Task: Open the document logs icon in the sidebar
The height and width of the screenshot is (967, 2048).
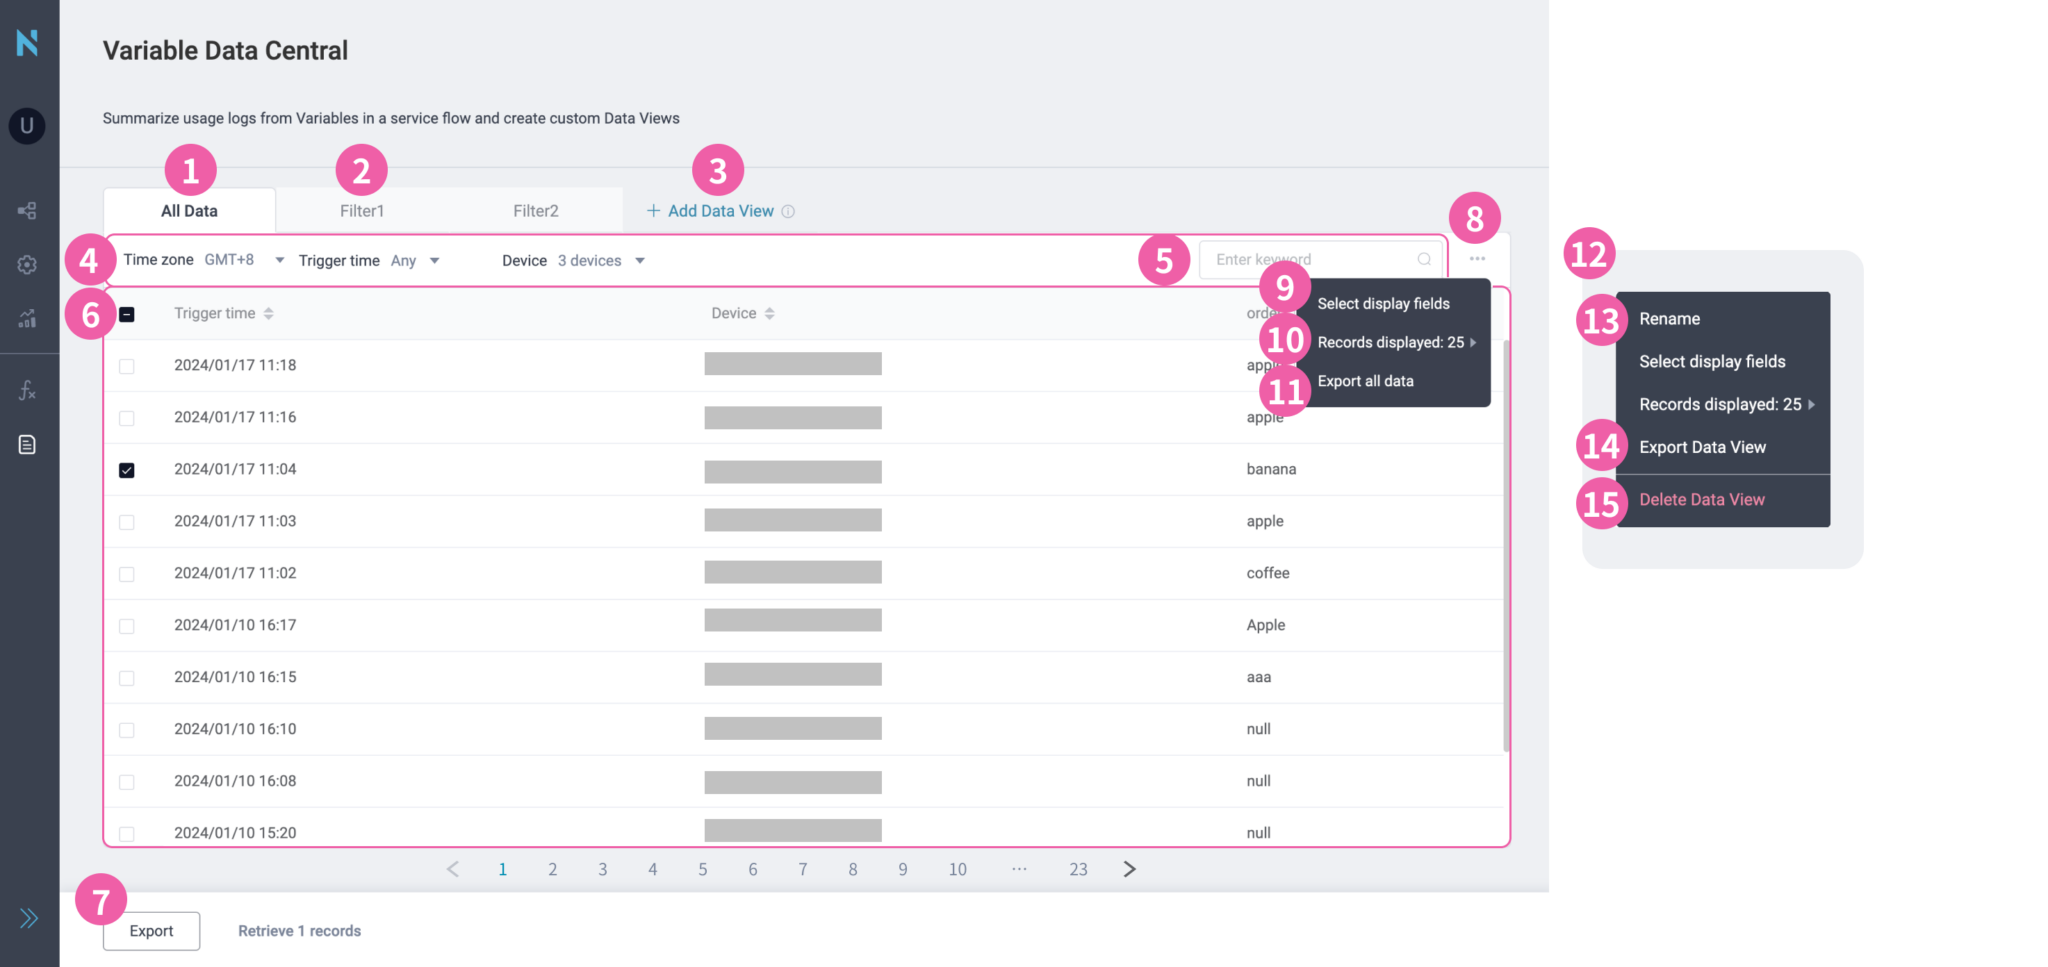Action: pos(27,444)
